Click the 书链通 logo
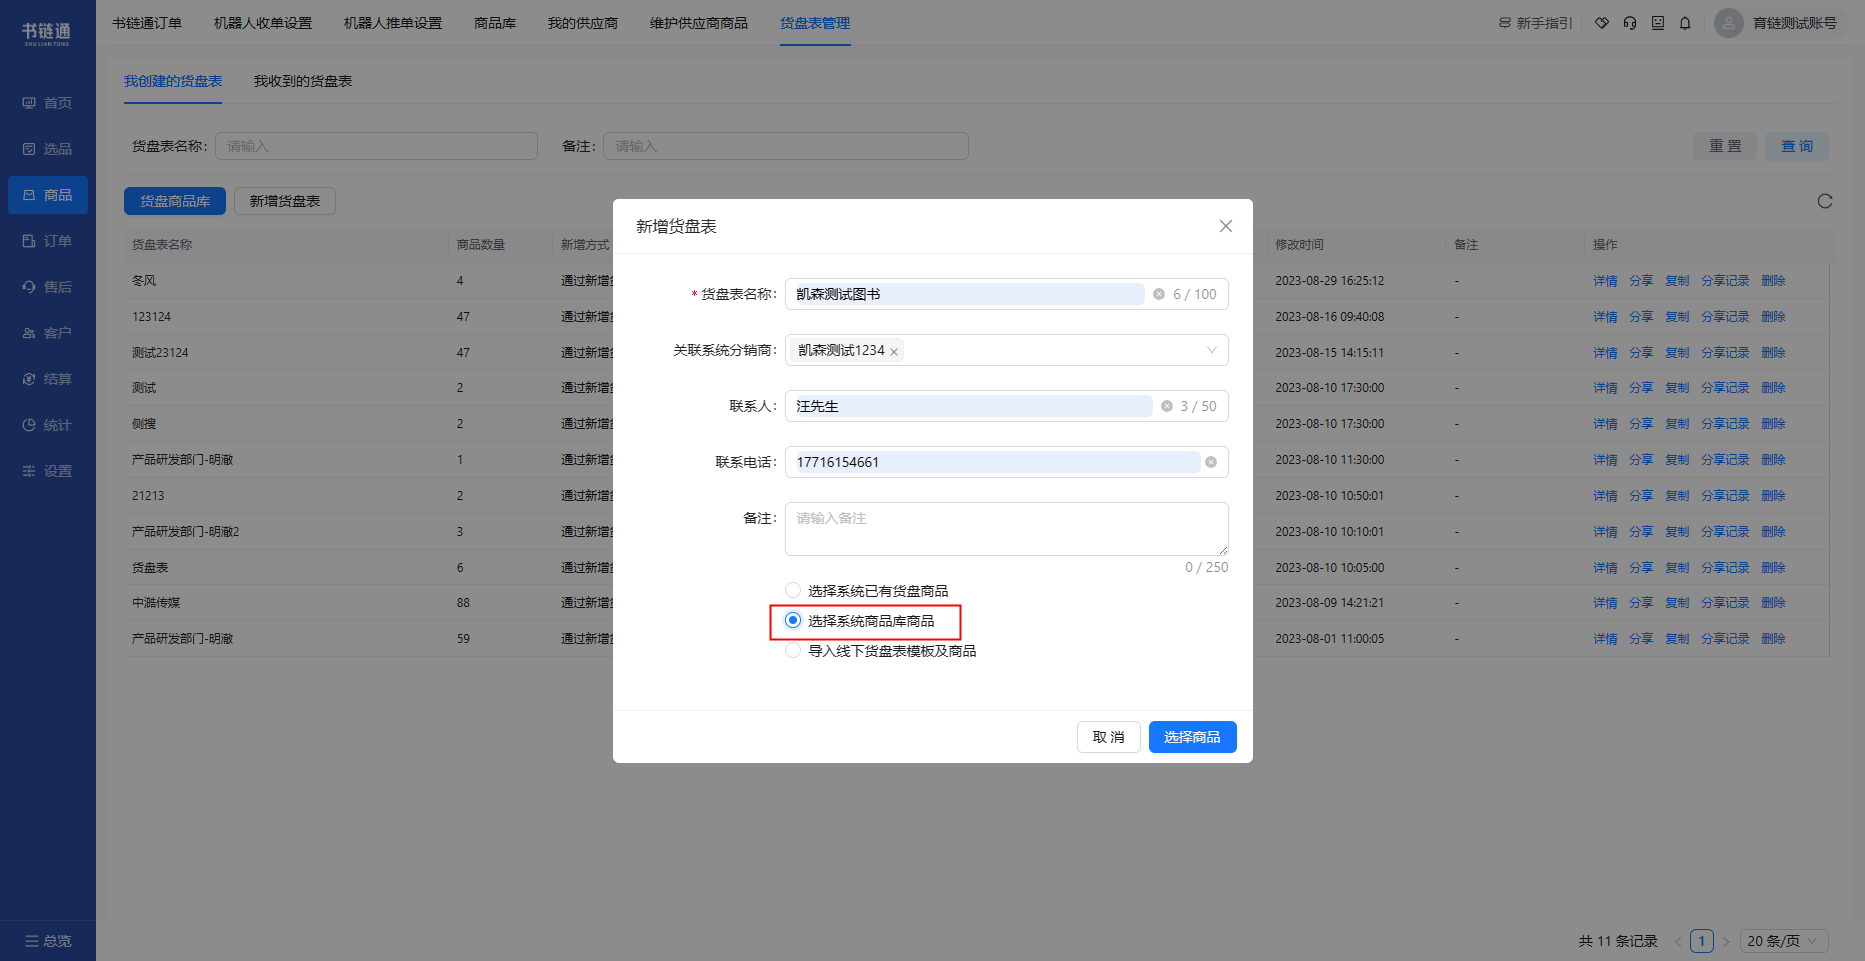 tap(47, 34)
